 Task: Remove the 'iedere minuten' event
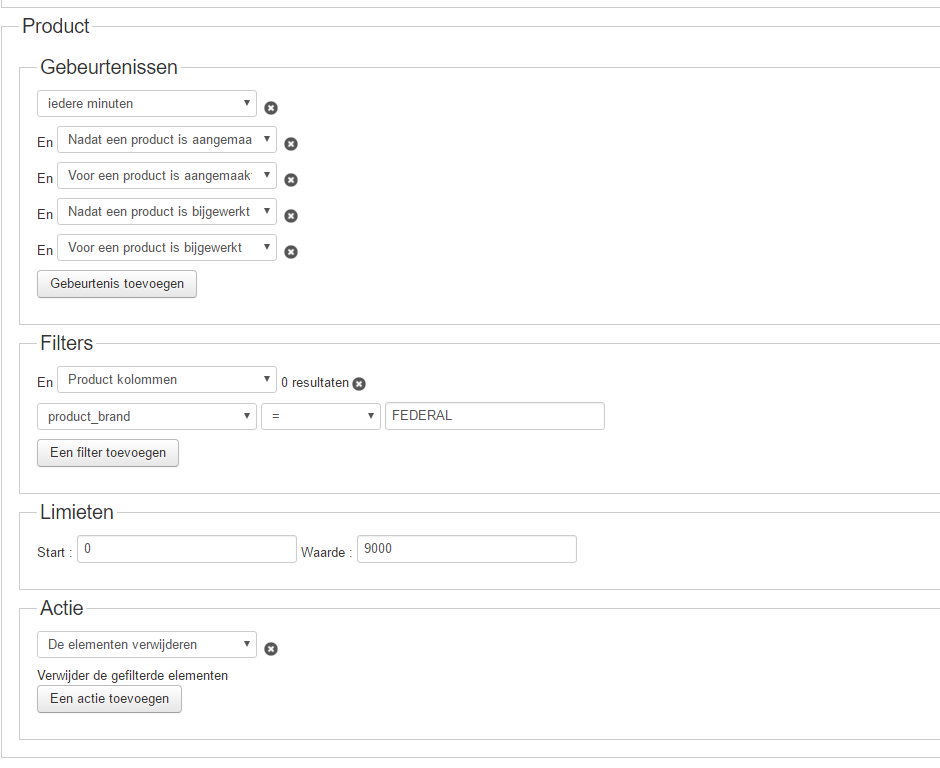click(x=271, y=108)
